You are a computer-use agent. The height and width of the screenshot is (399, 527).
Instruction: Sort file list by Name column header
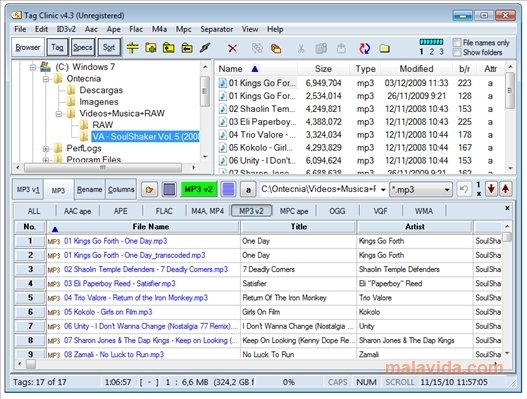(x=230, y=69)
